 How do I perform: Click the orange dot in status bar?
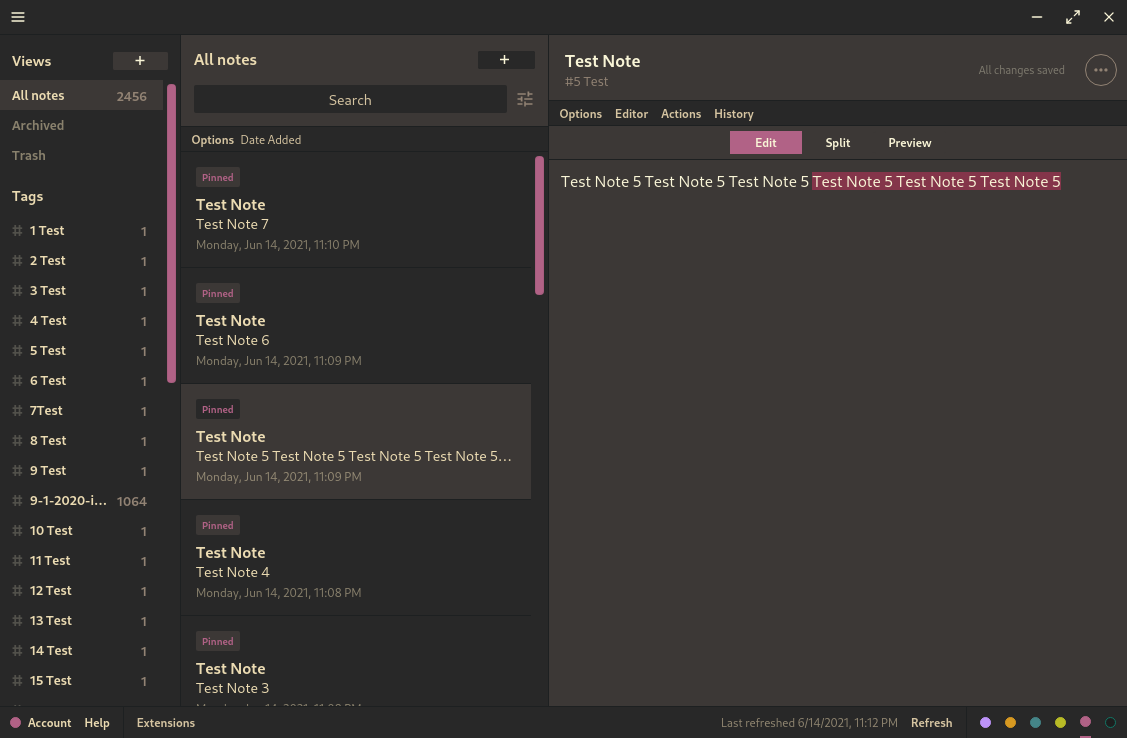point(1010,722)
